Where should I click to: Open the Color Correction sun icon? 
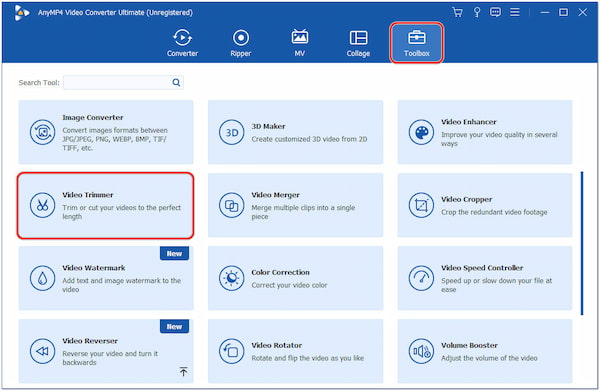coord(232,278)
